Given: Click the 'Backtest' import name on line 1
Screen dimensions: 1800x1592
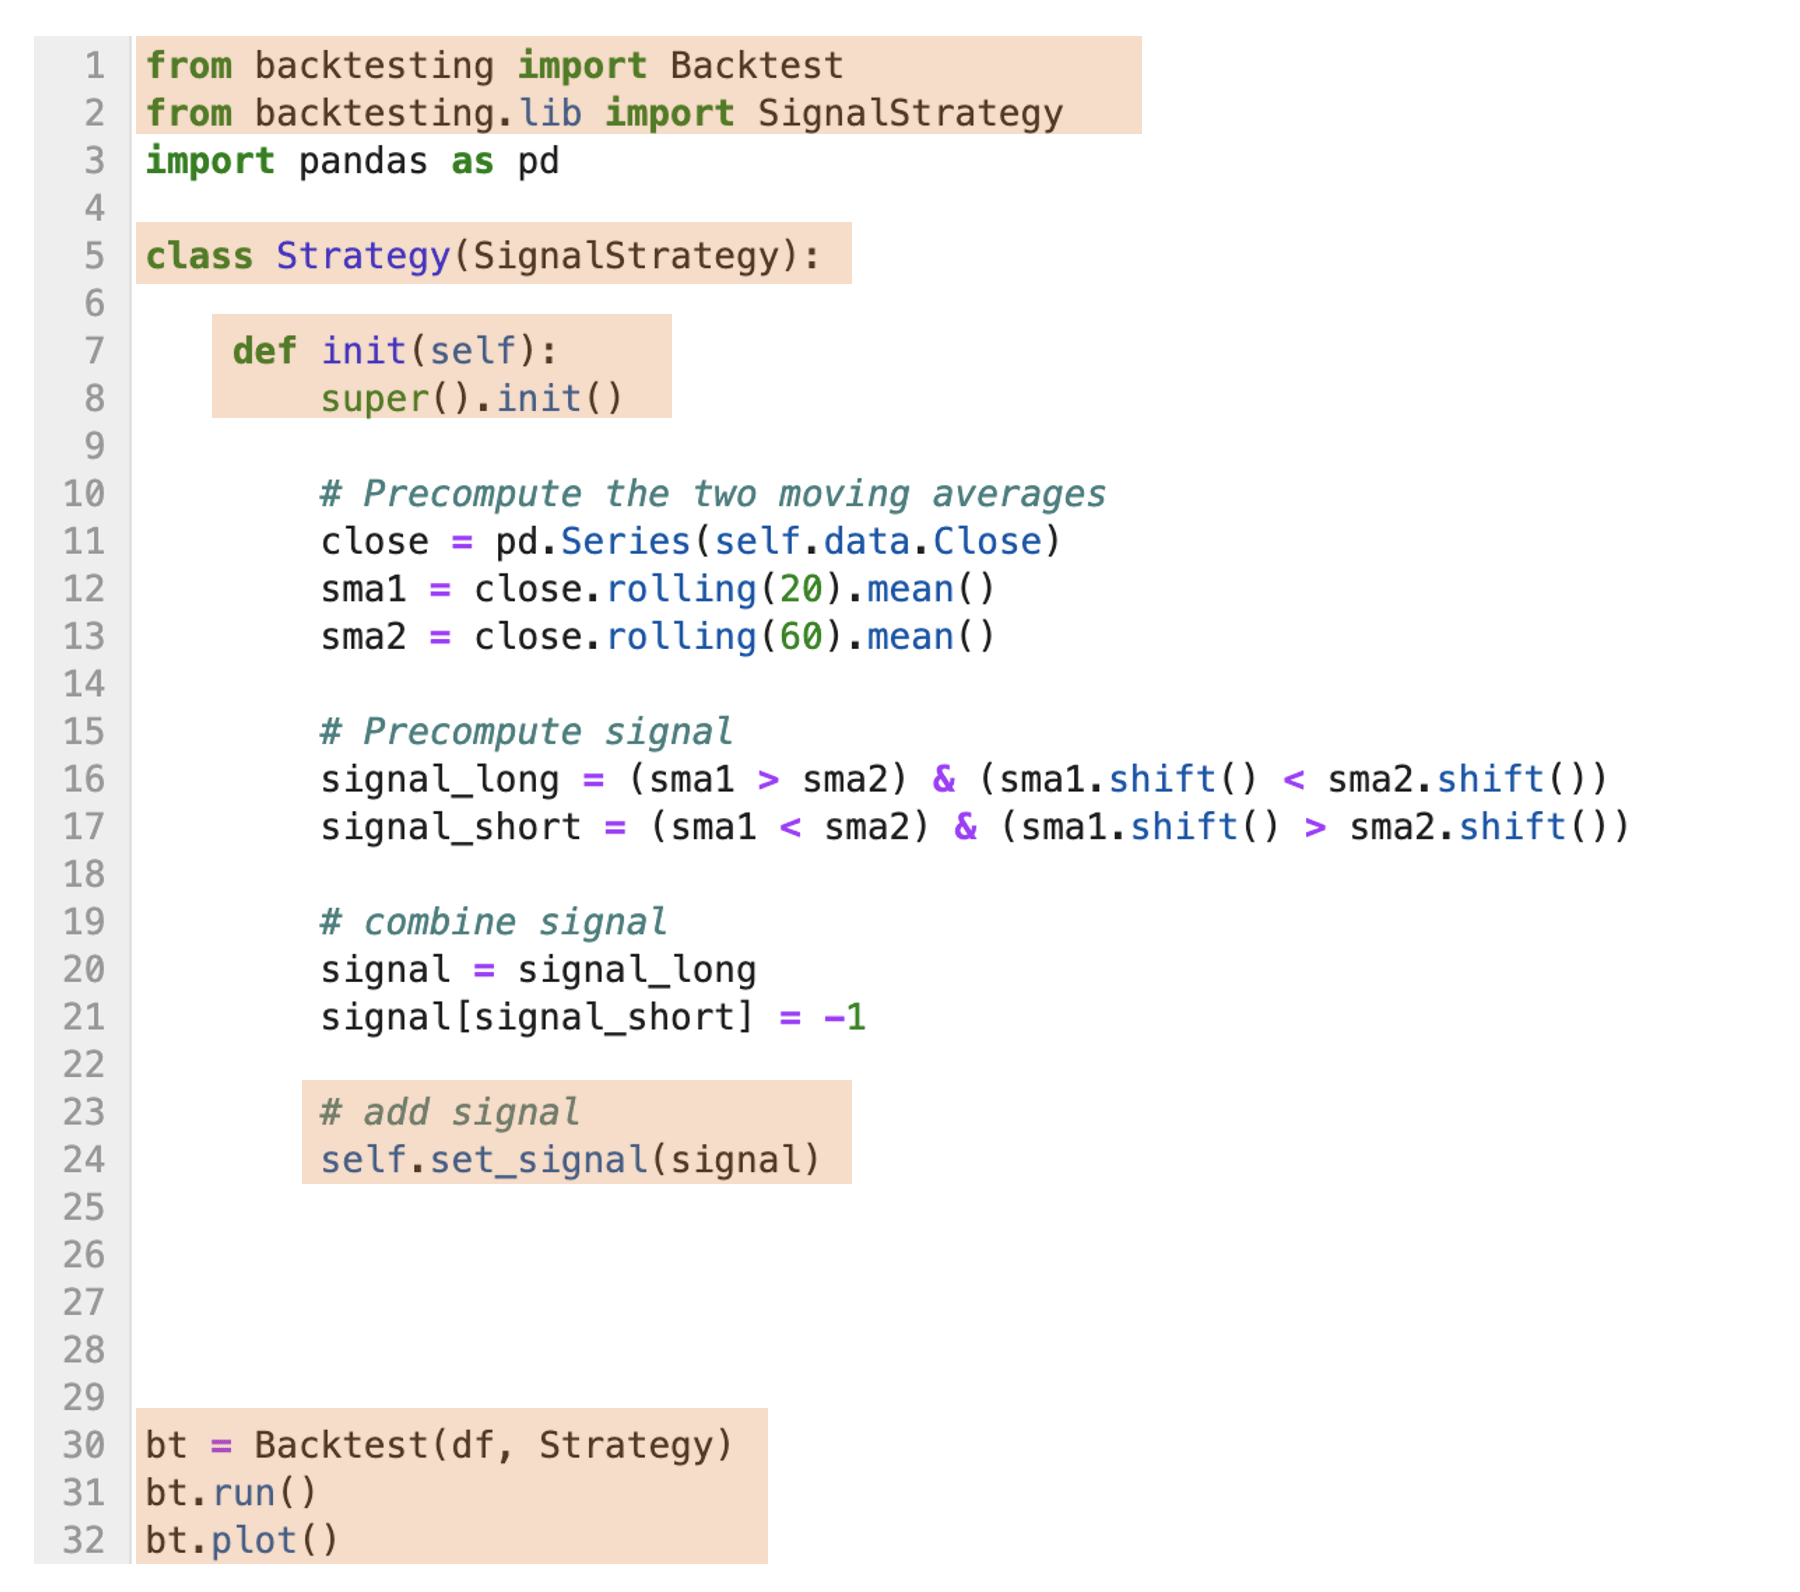Looking at the screenshot, I should (x=756, y=66).
